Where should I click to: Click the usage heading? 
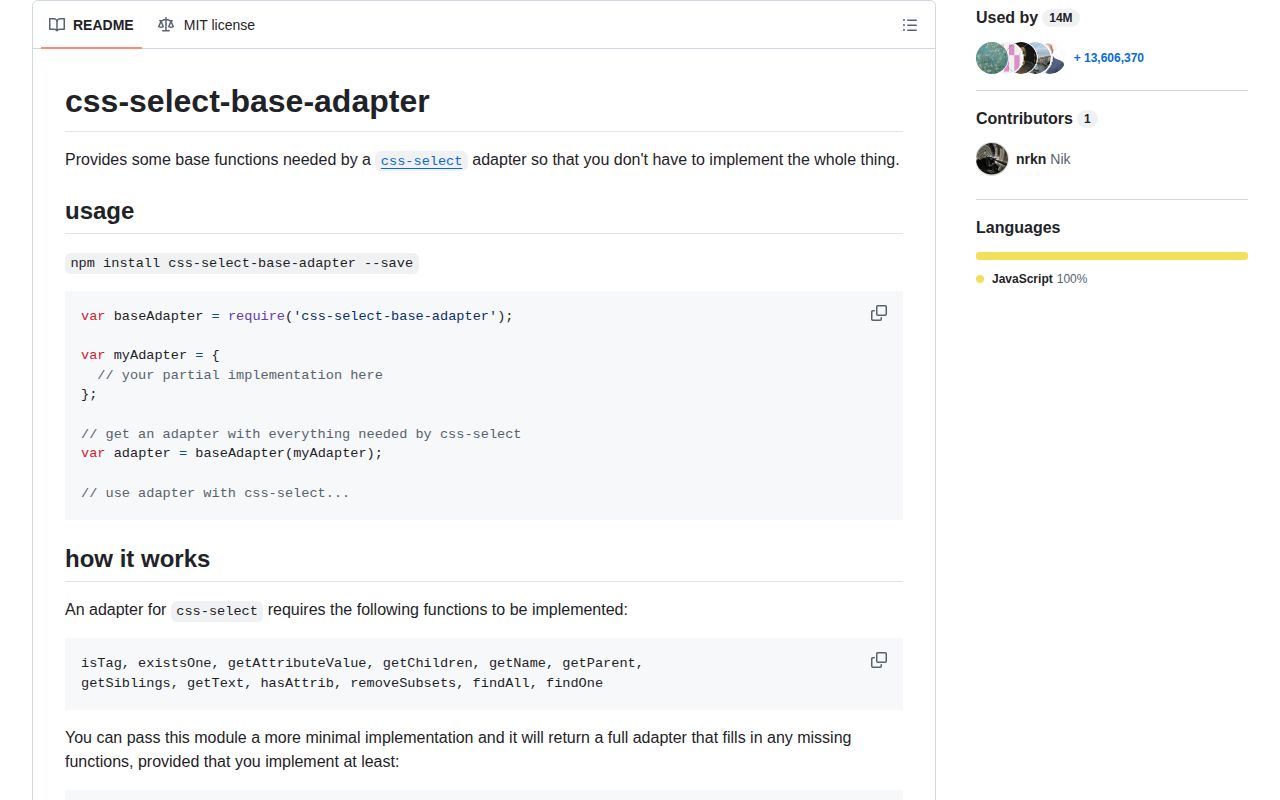99,211
